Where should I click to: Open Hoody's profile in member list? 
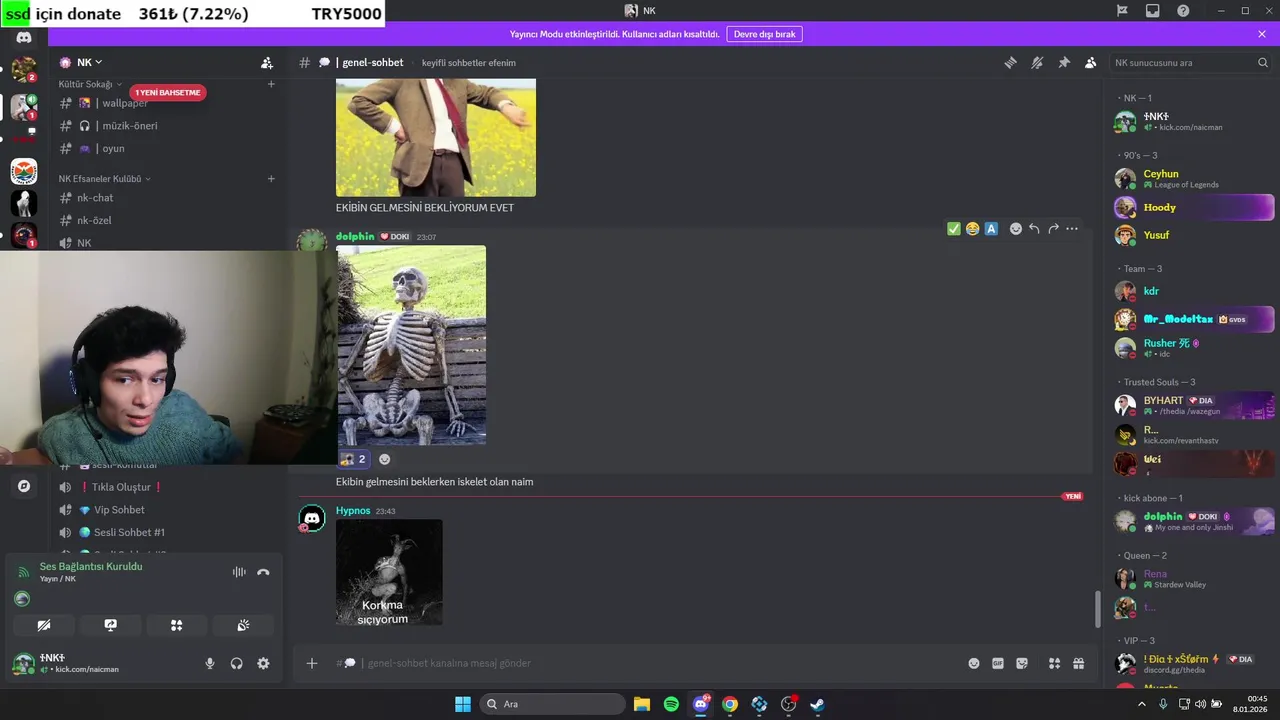1193,208
